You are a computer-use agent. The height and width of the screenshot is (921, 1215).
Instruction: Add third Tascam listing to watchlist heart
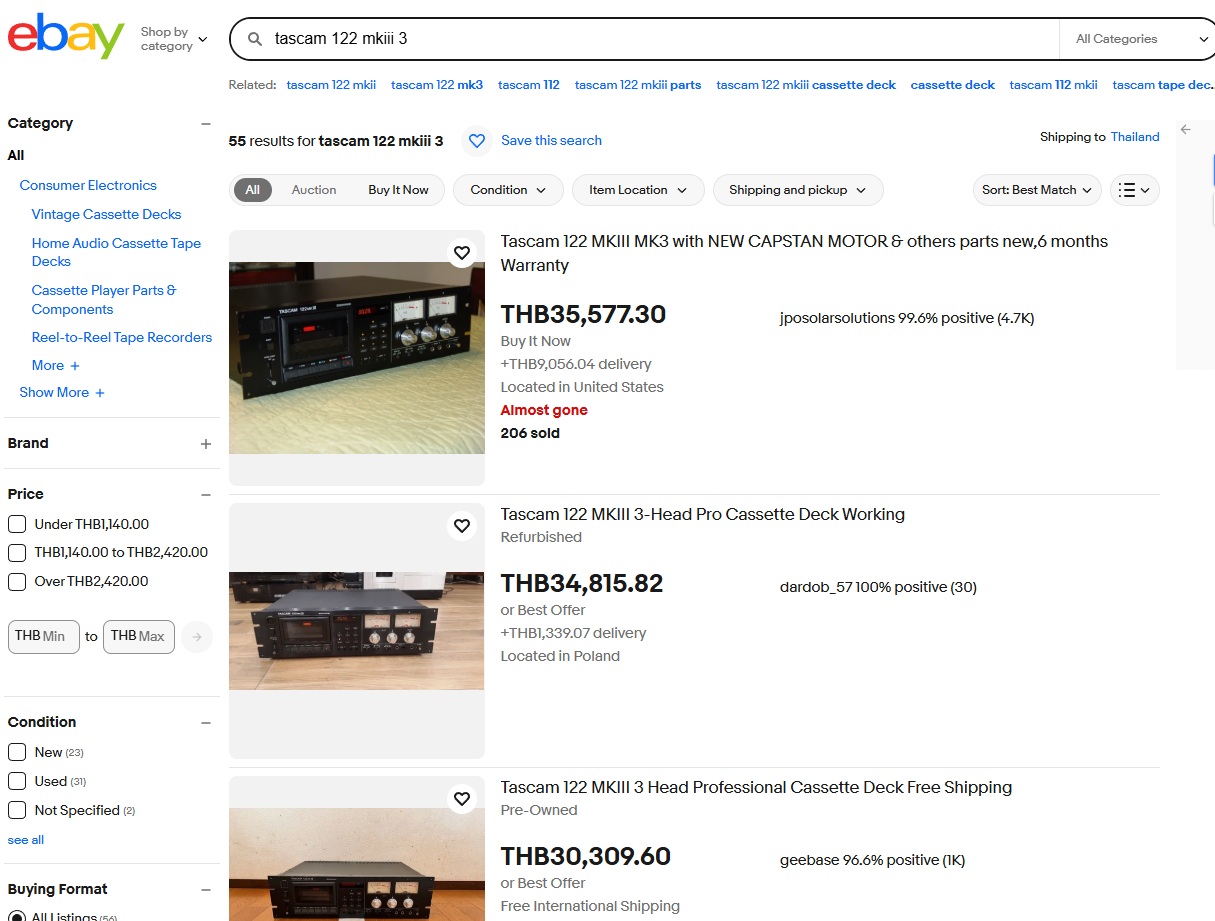pos(461,799)
